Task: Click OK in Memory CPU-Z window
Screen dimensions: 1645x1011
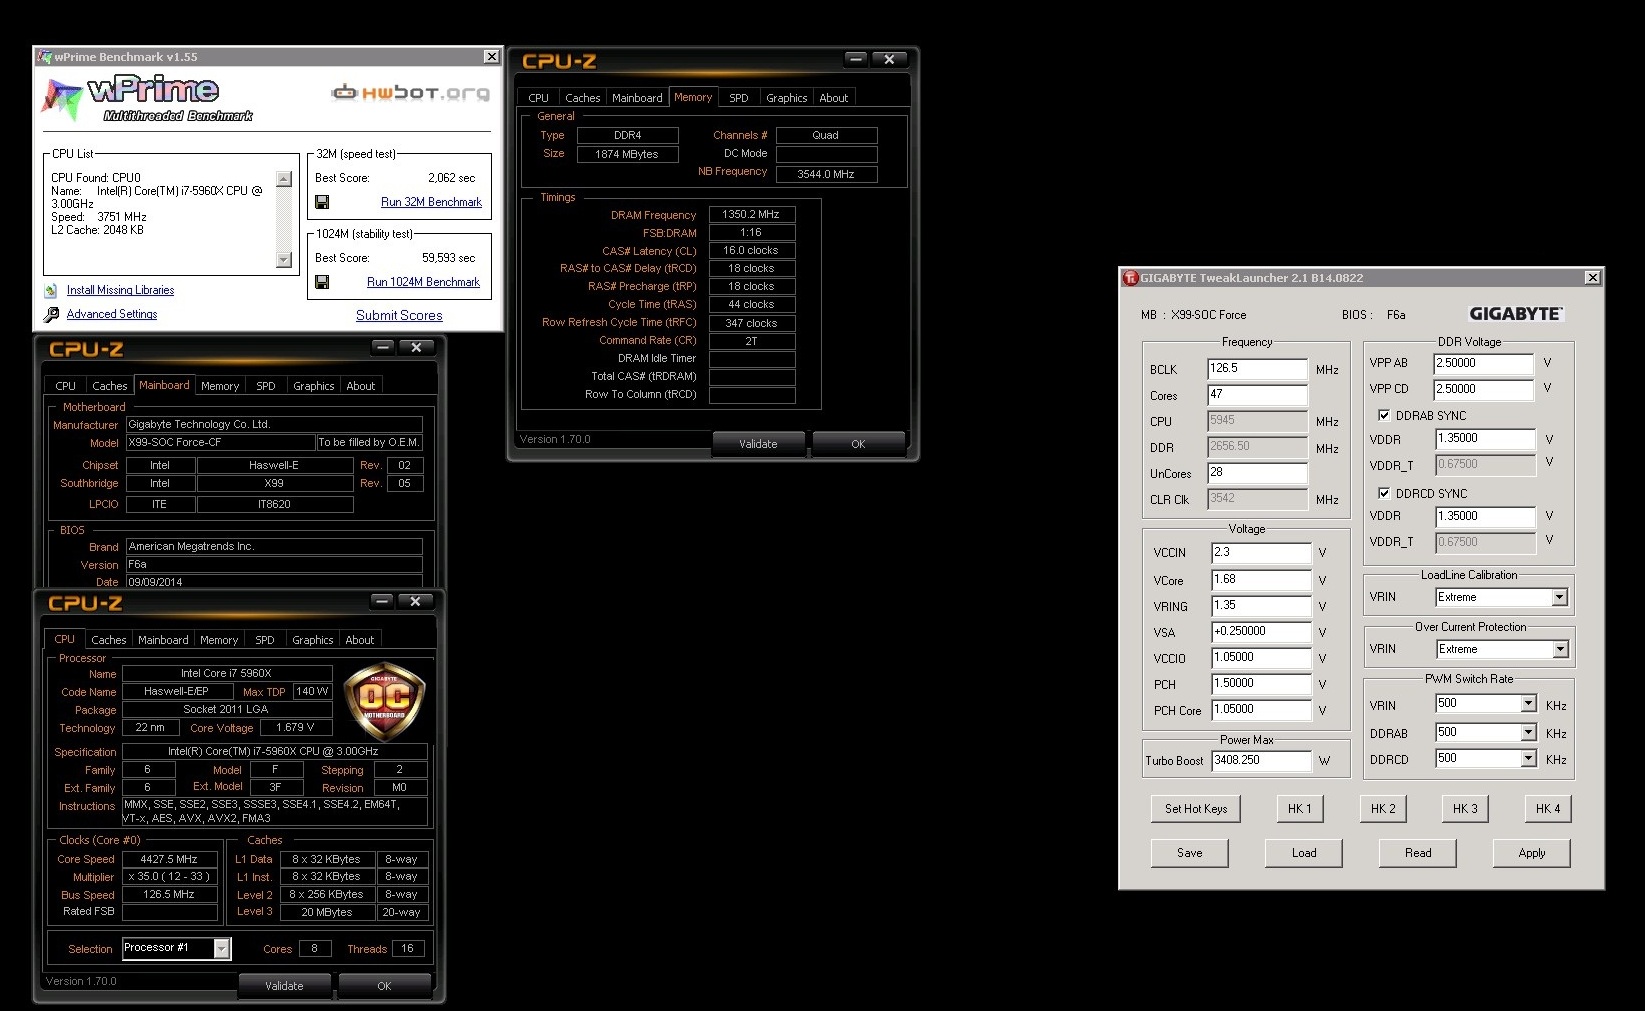Action: coord(858,444)
